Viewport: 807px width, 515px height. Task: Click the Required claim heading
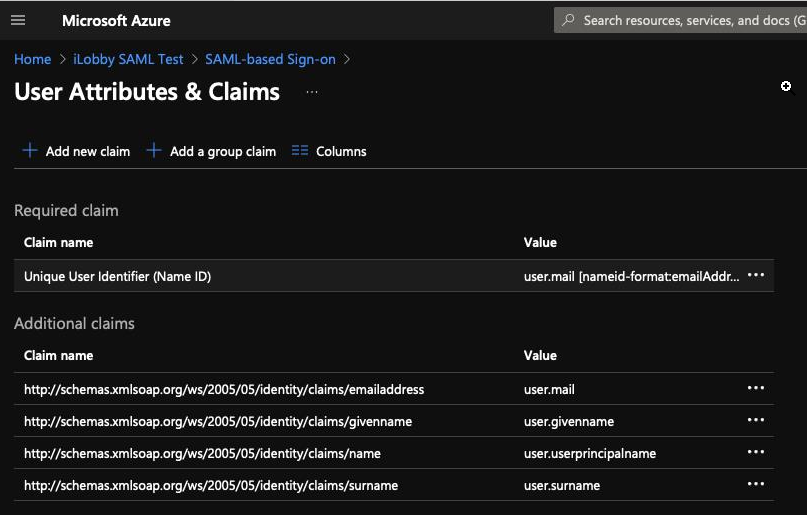(x=66, y=210)
